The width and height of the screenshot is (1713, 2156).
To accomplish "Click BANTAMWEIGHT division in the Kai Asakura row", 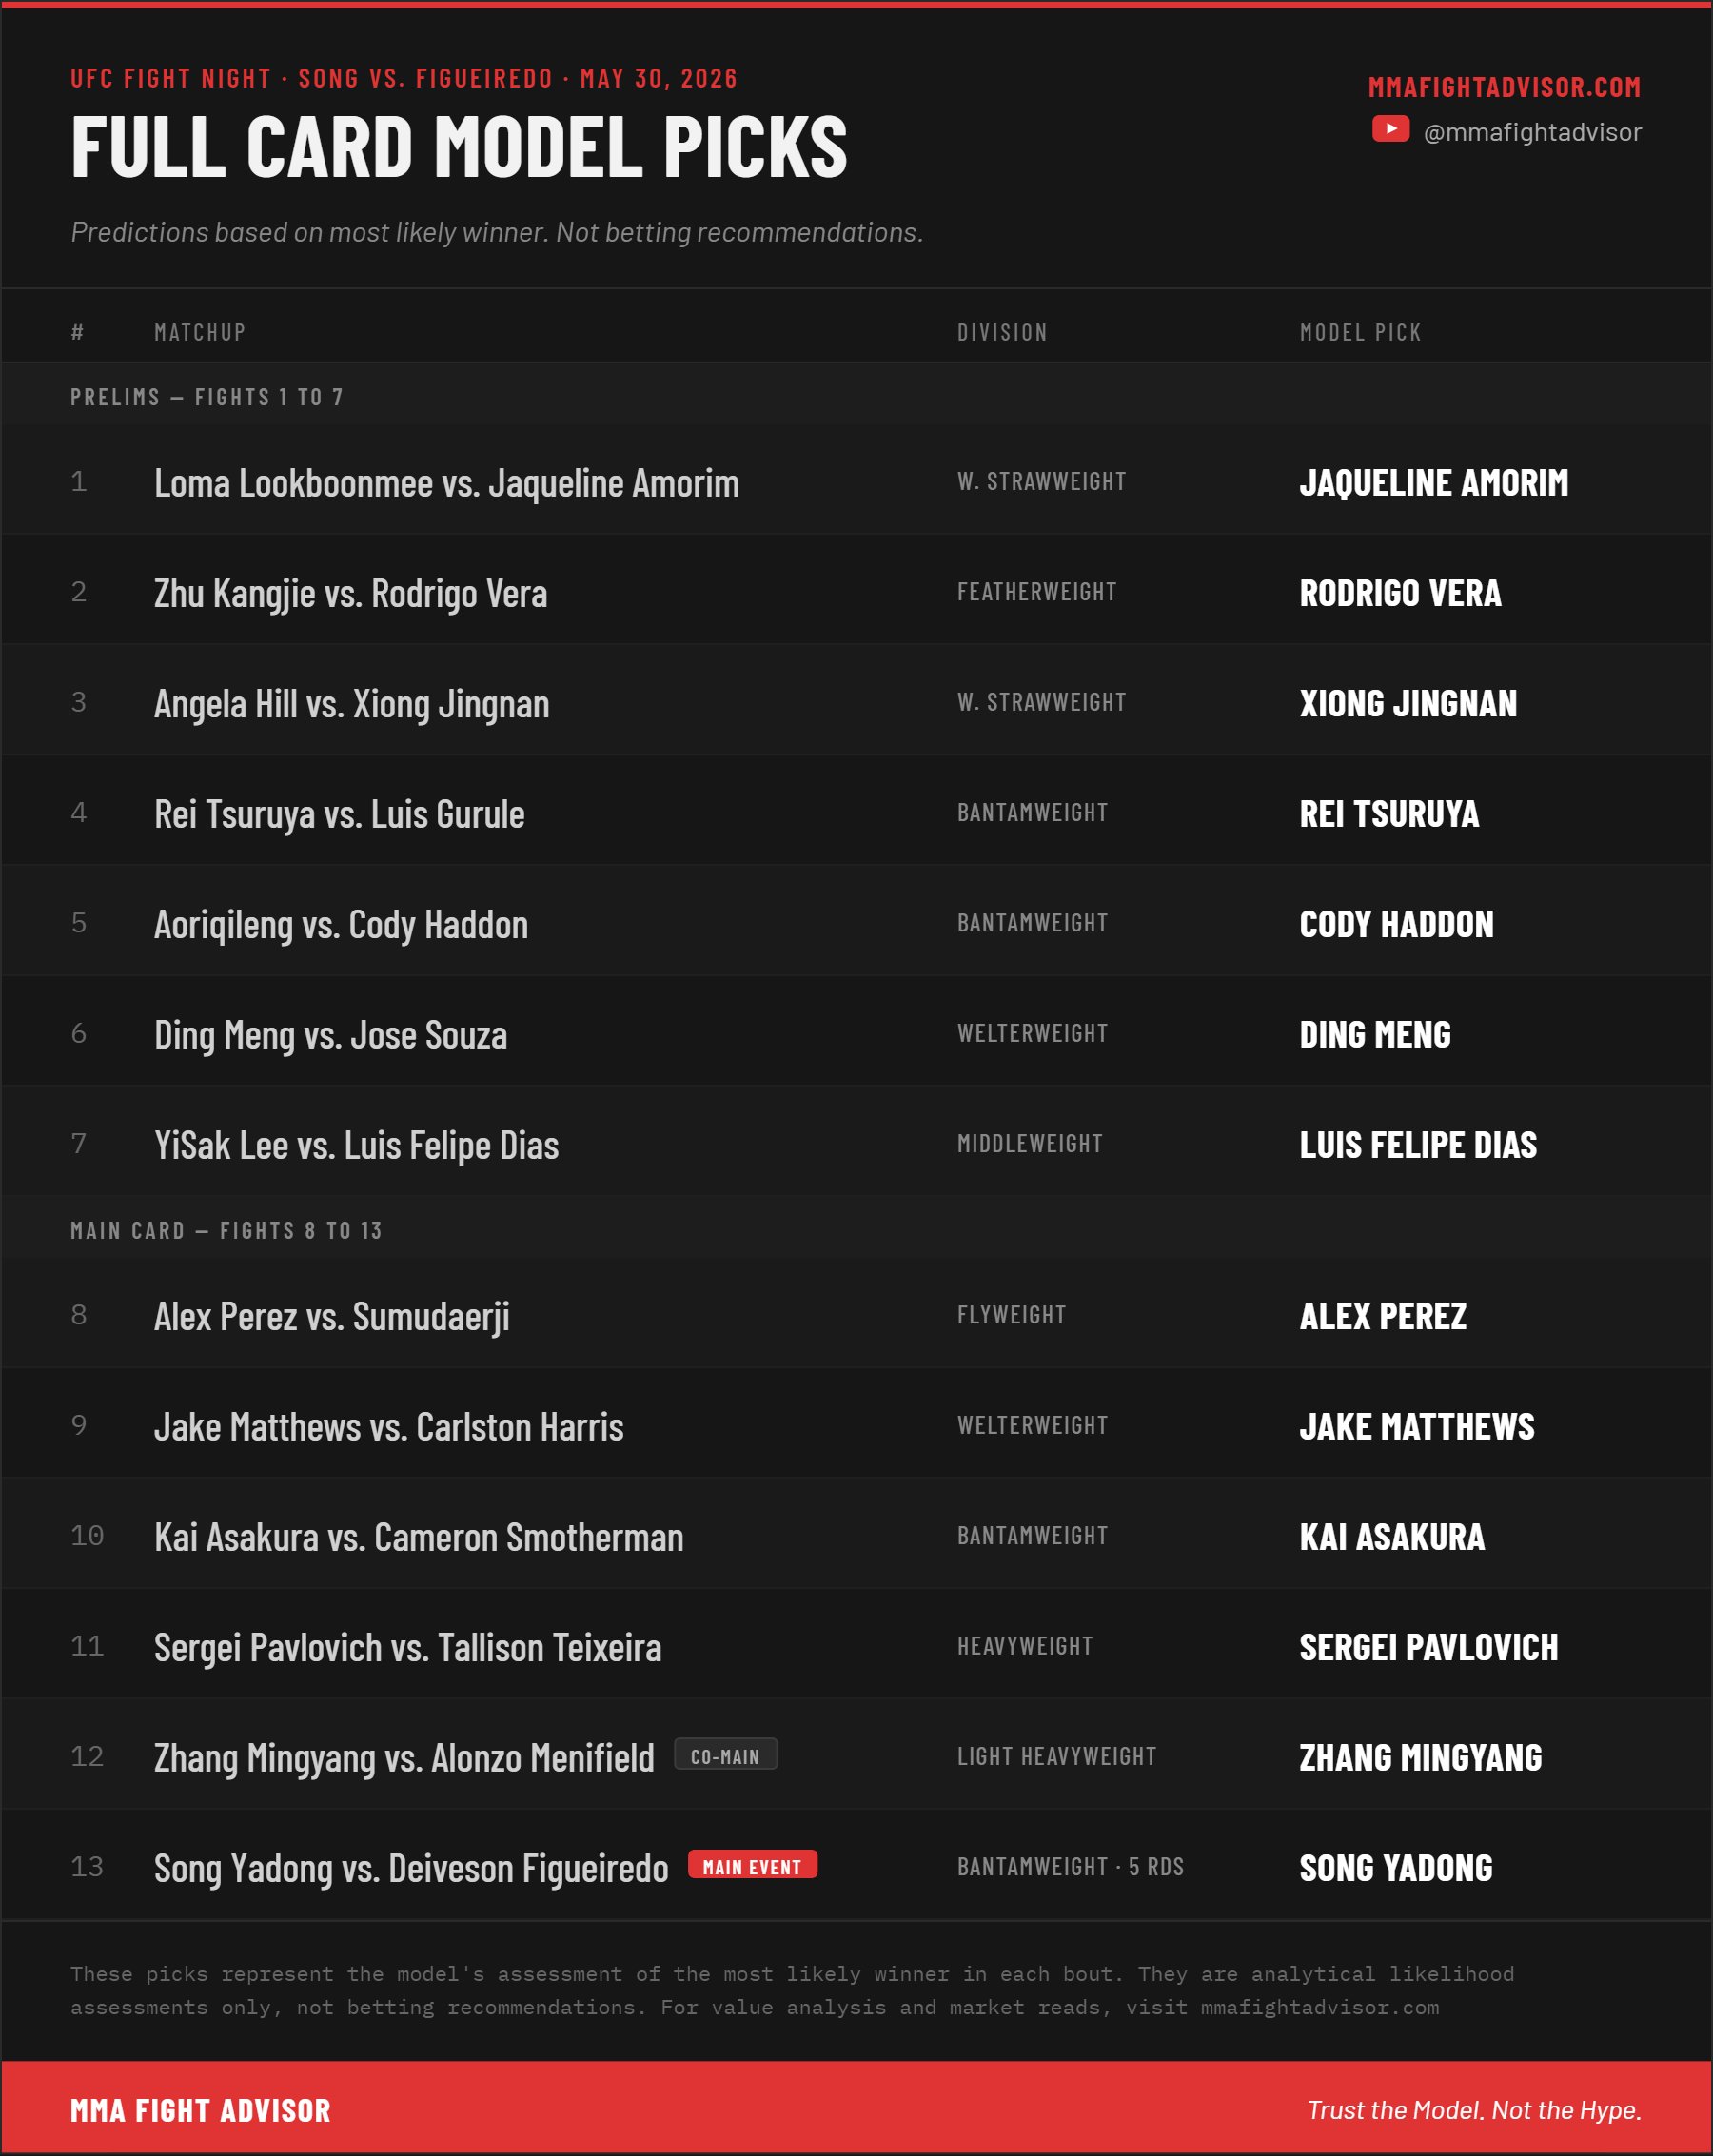I will coord(1032,1535).
